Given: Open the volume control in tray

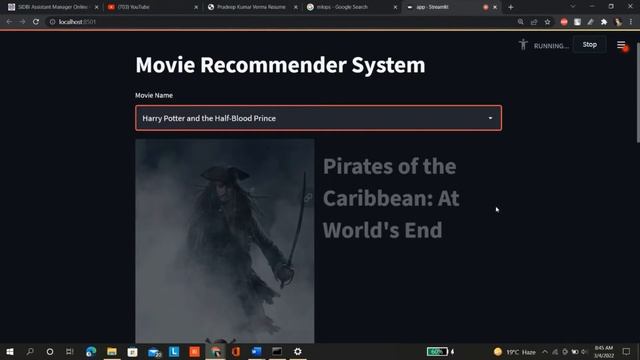Looking at the screenshot, I should 584,352.
